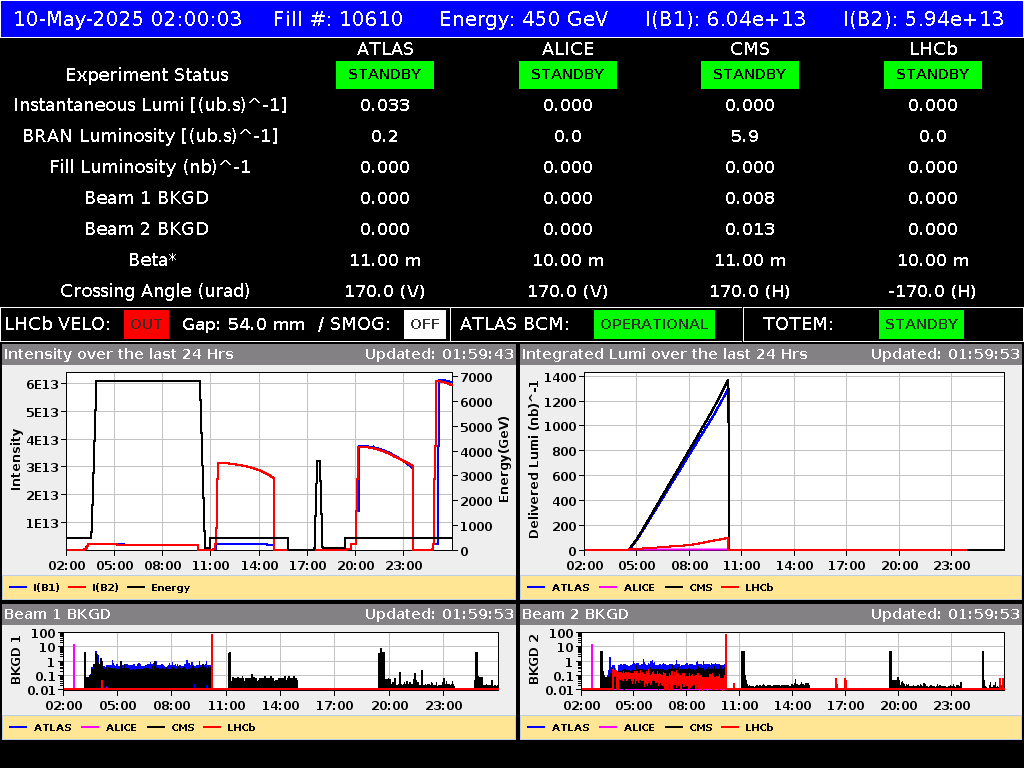
Task: Select the Energy: 450 GeV header text
Action: click(x=524, y=19)
